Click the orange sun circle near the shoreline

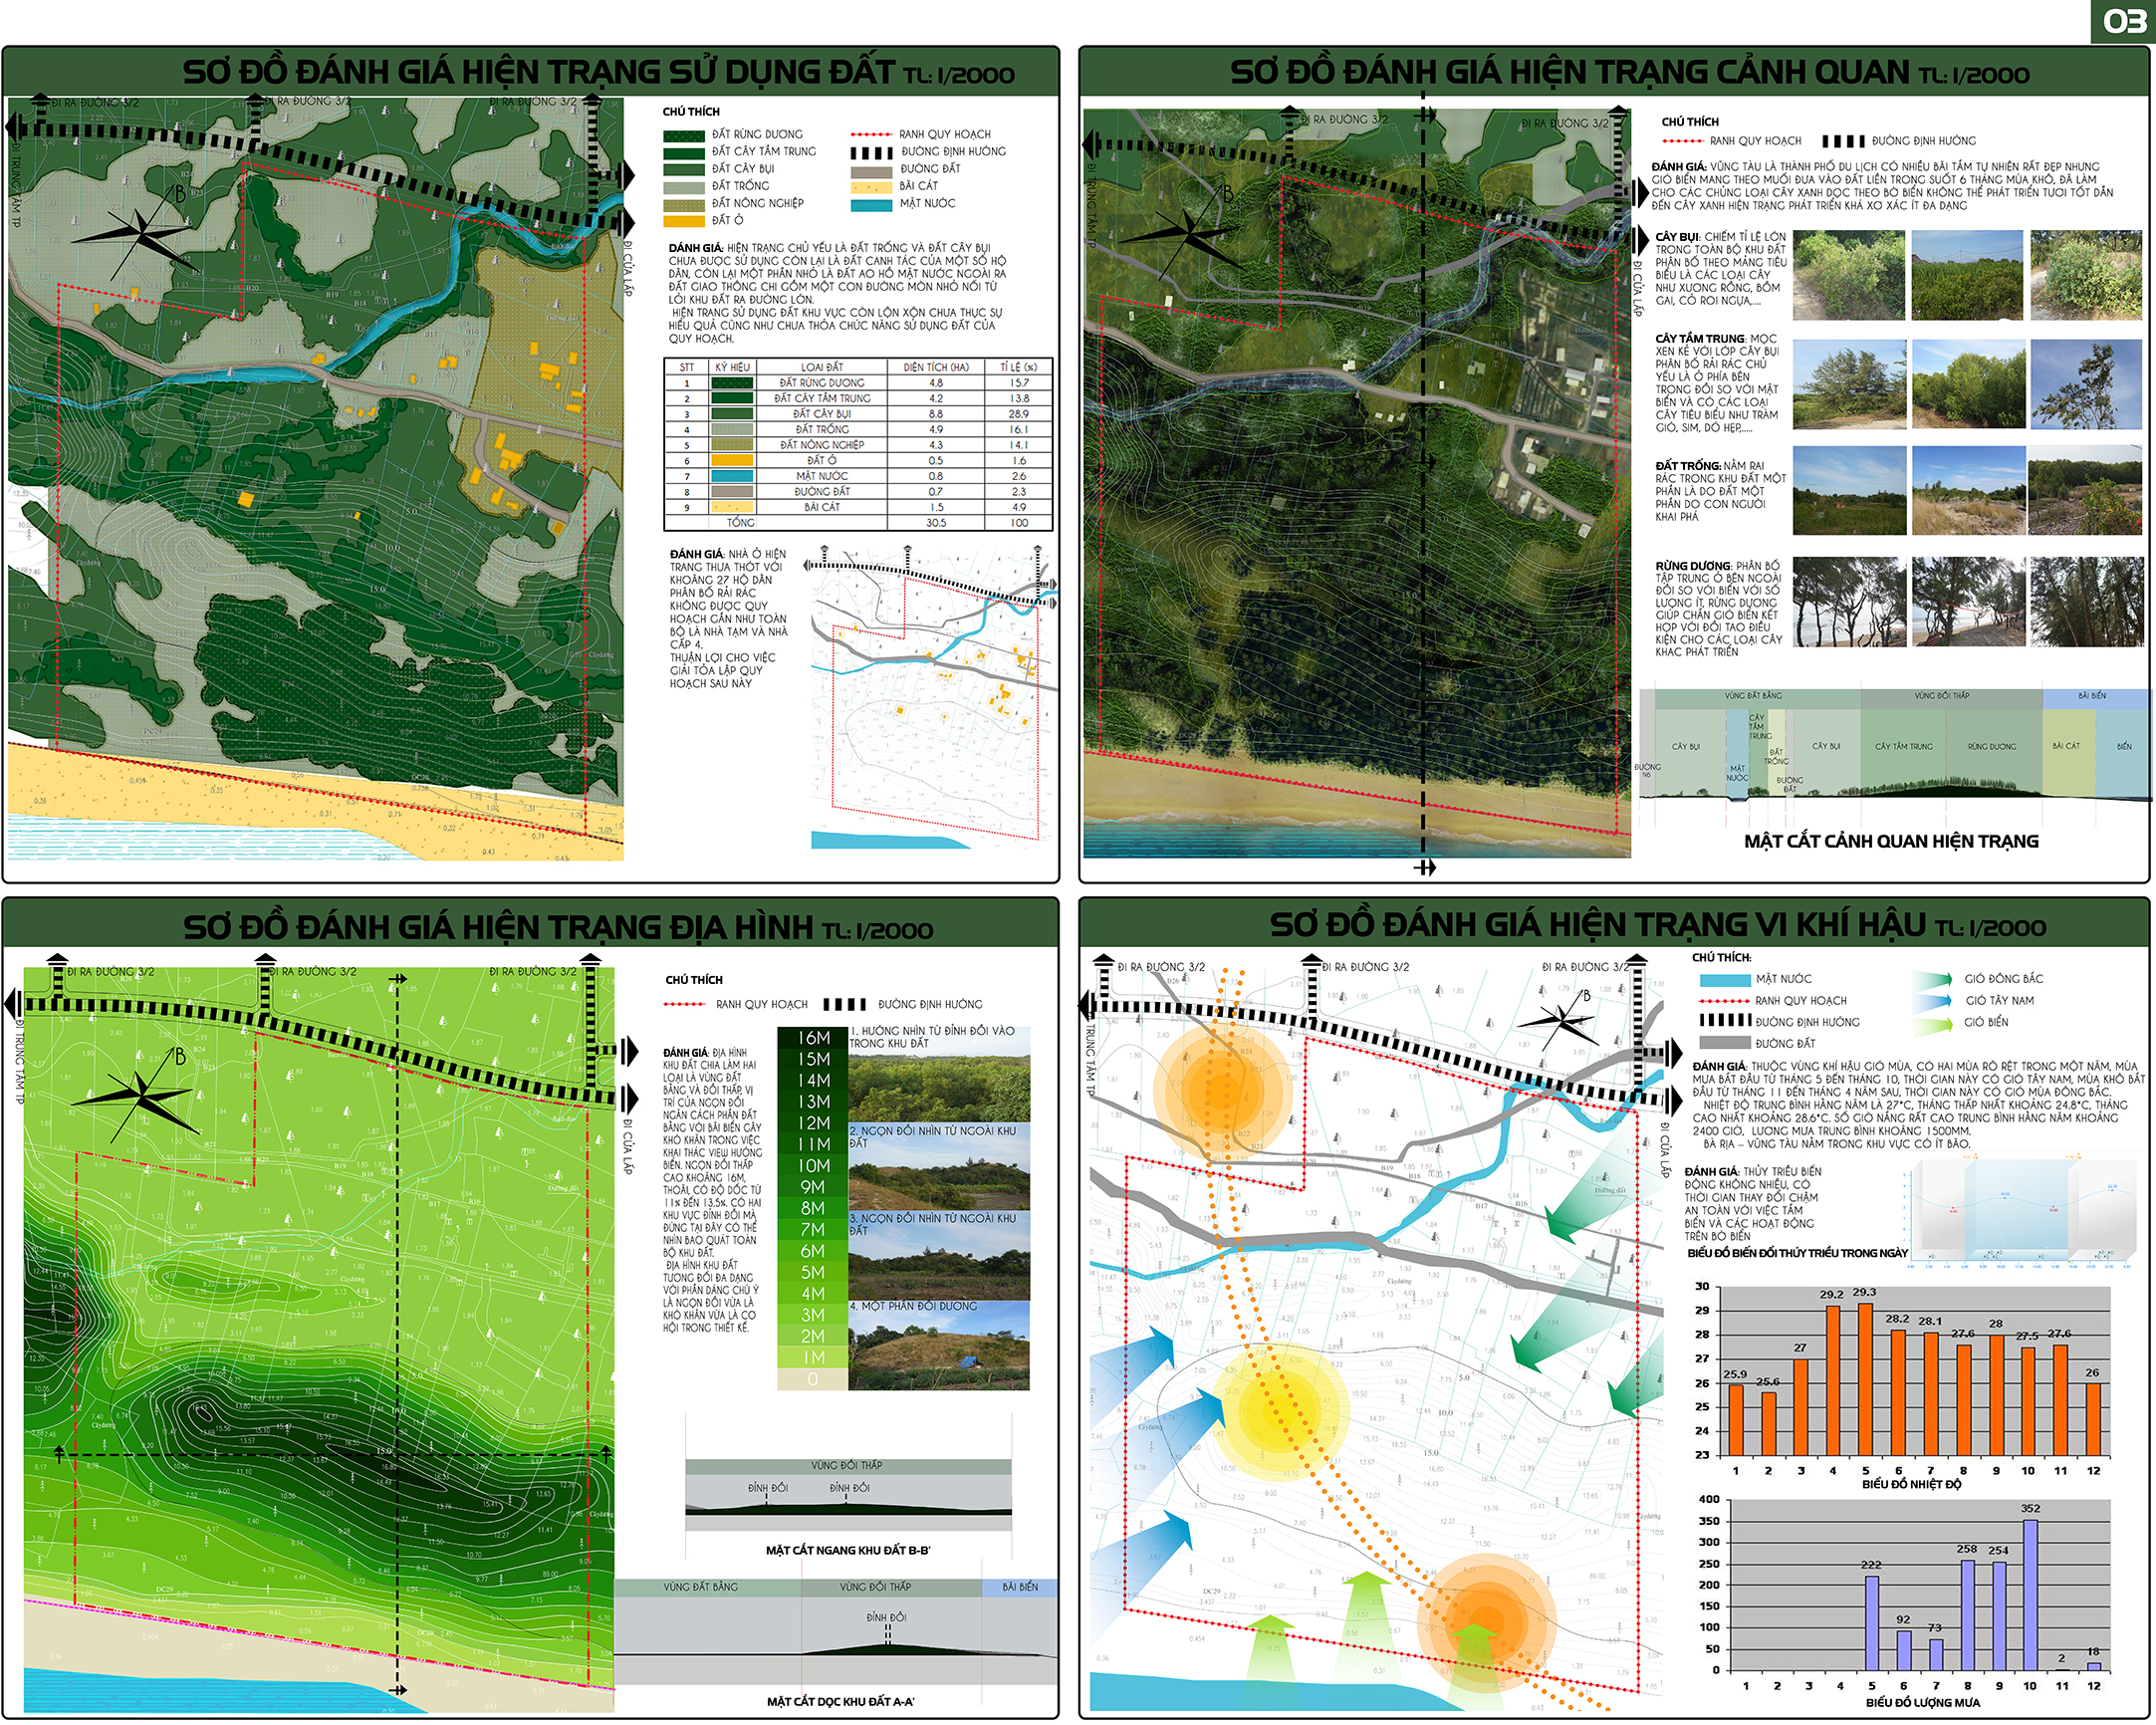click(1487, 1621)
